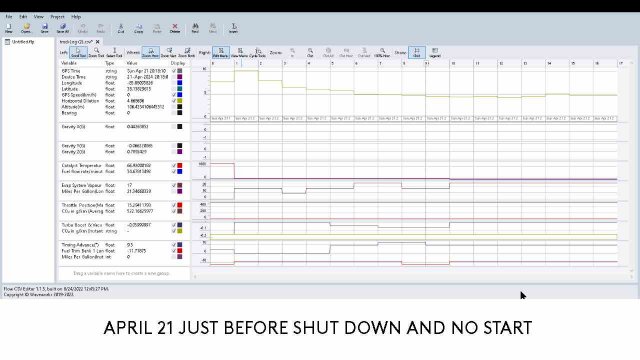The image size is (640, 360).
Task: Toggle display checkbox for Timing Advance
Action: click(x=174, y=245)
